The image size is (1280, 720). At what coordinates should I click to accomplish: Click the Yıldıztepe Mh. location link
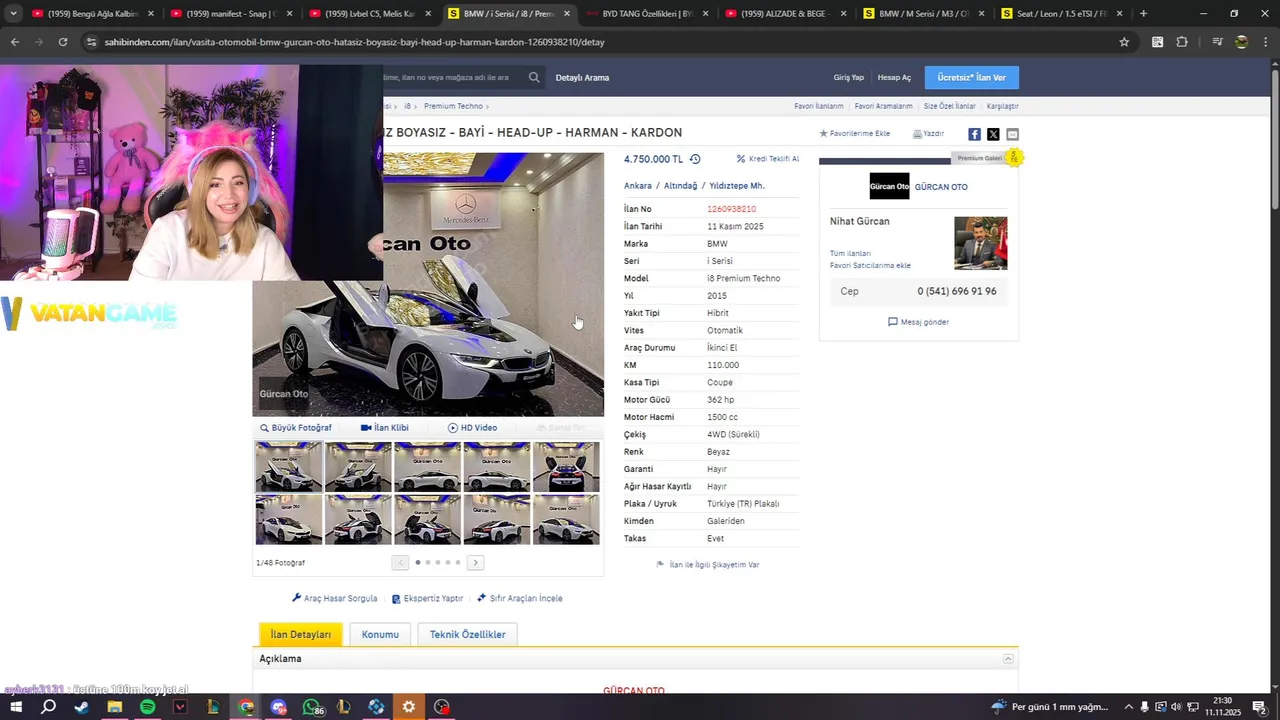(x=737, y=186)
